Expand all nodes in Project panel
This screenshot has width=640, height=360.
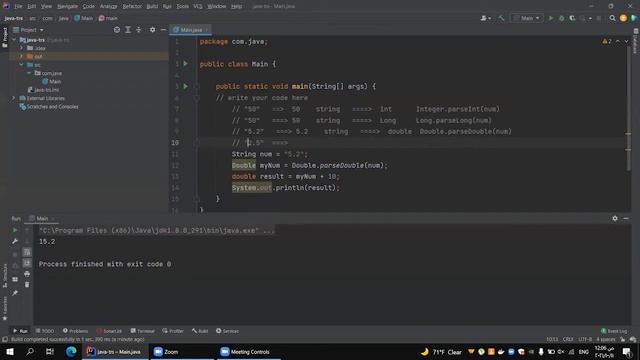pos(128,30)
